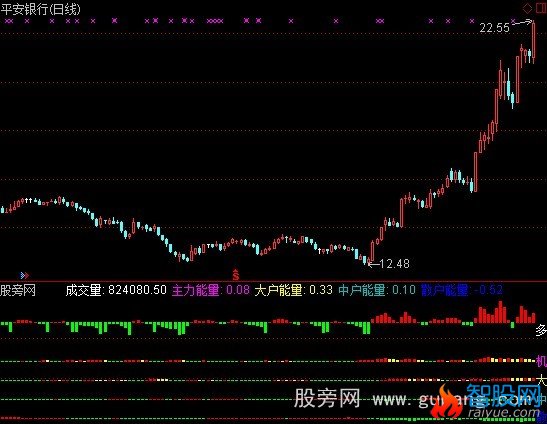Select the 主力能量: 0.08 indicator label

[x=211, y=290]
